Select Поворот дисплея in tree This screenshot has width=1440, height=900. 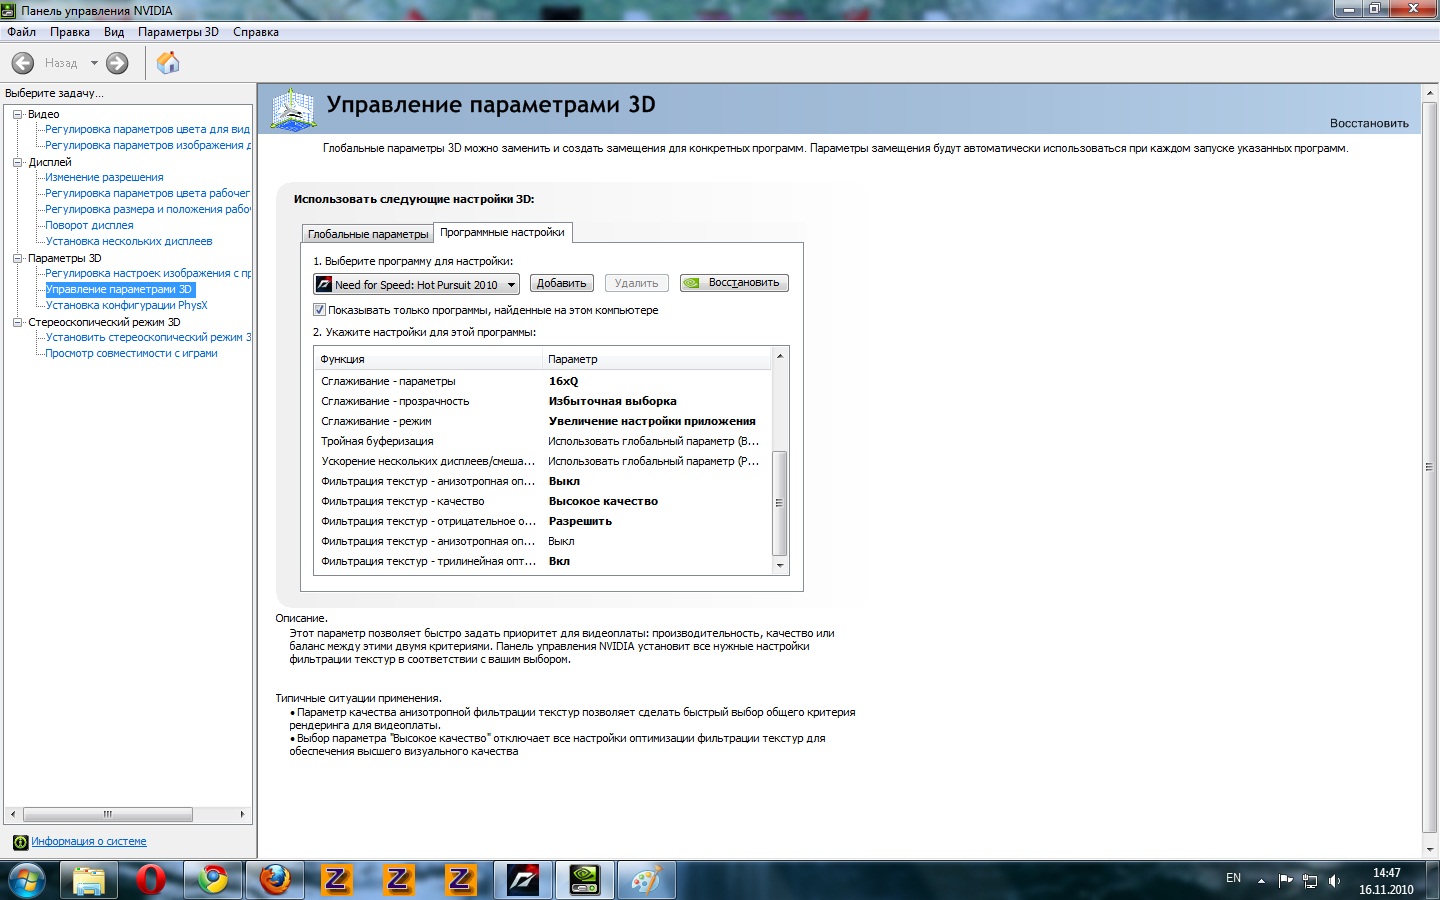click(x=89, y=225)
